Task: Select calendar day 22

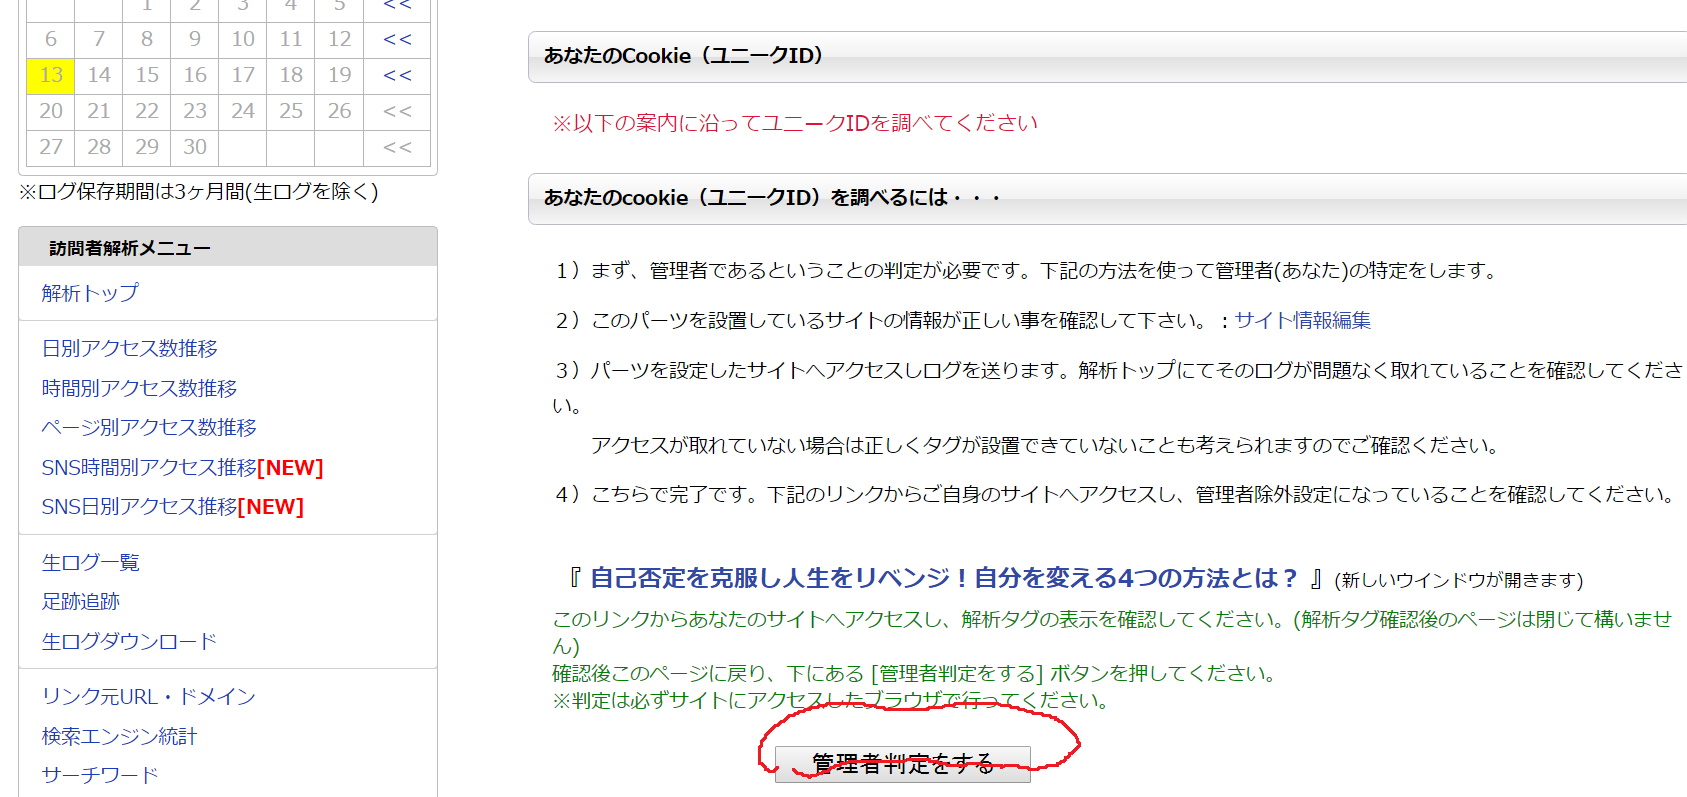Action: 147,111
